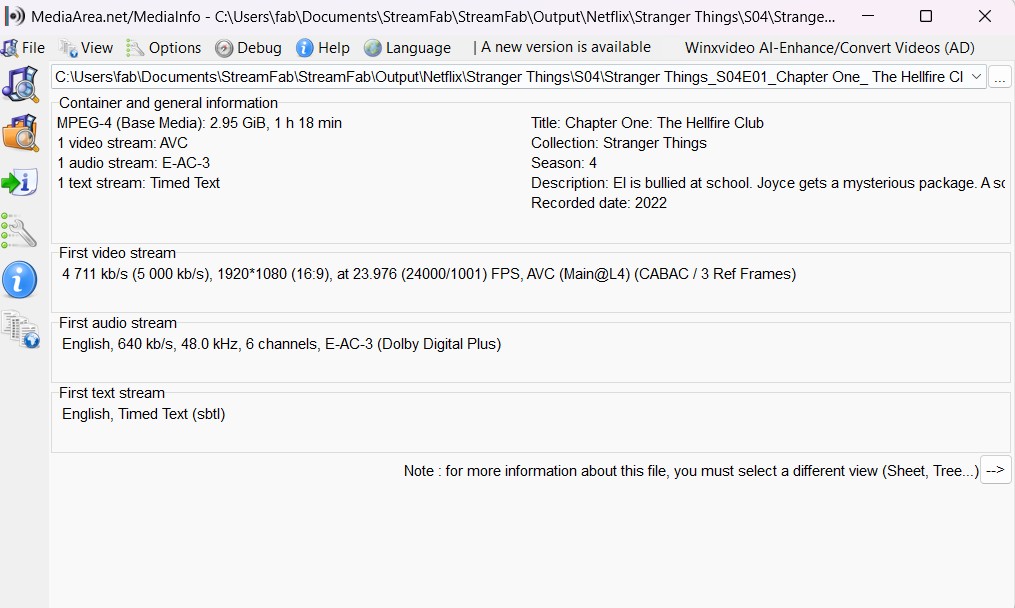Select the web export documents icon in sidebar
Viewport: 1015px width, 608px height.
(21, 330)
